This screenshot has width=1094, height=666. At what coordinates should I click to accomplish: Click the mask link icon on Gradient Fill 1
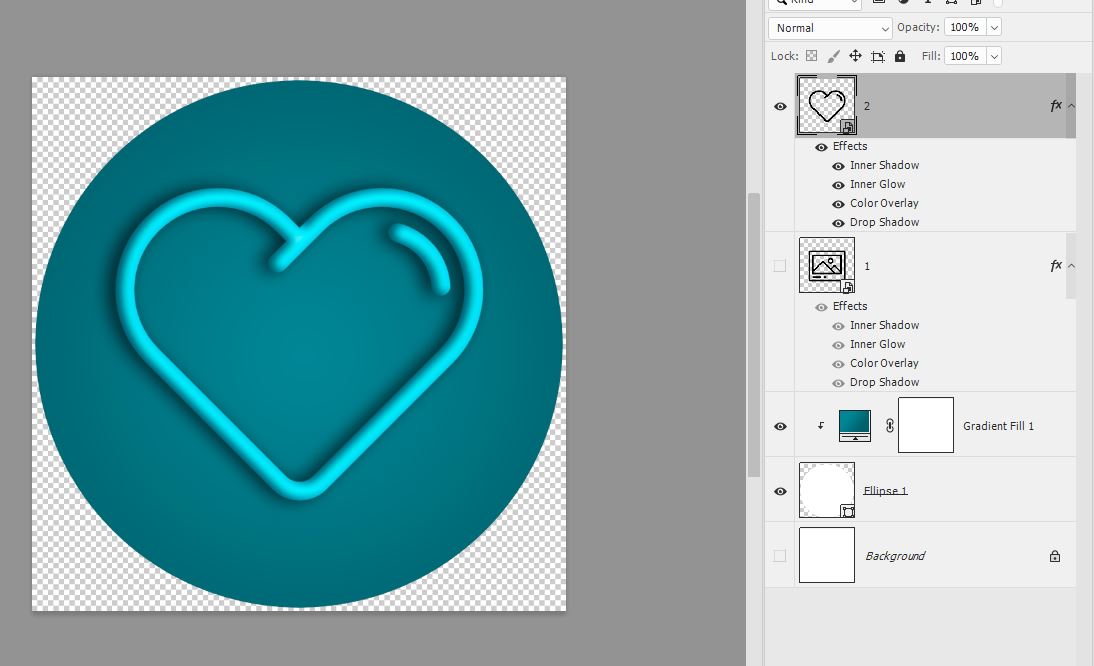tap(889, 425)
